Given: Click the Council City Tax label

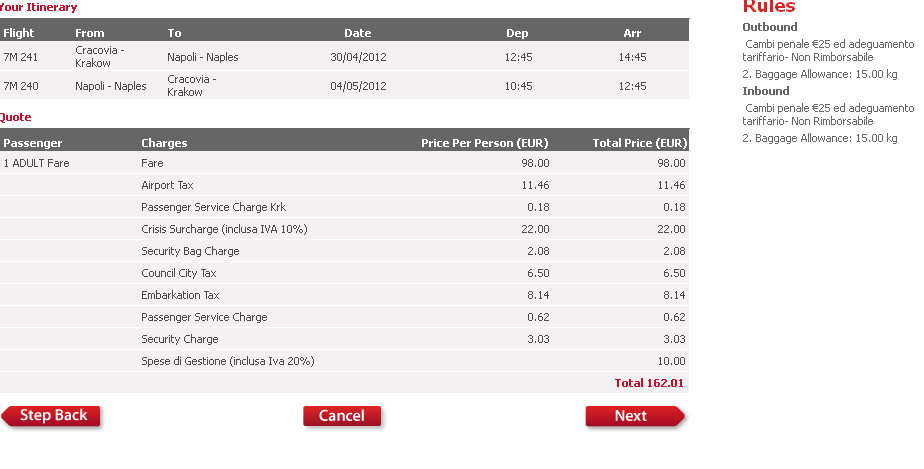Looking at the screenshot, I should pos(179,273).
